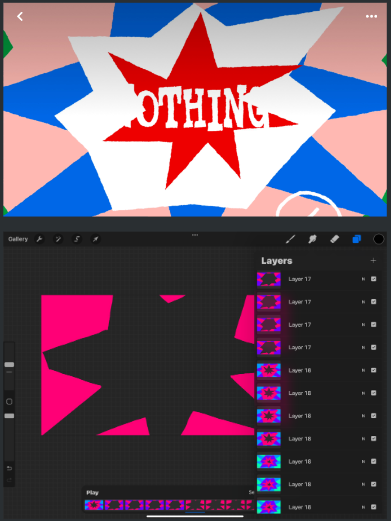Tap the square Modify button on sidebar
This screenshot has width=391, height=521.
pos(9,402)
